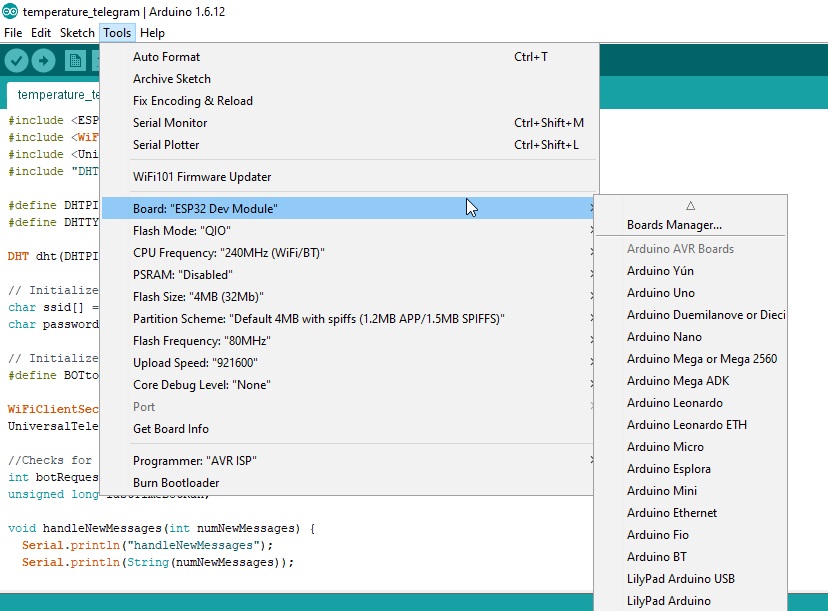Select Arduino Leonardo board

pyautogui.click(x=691, y=403)
